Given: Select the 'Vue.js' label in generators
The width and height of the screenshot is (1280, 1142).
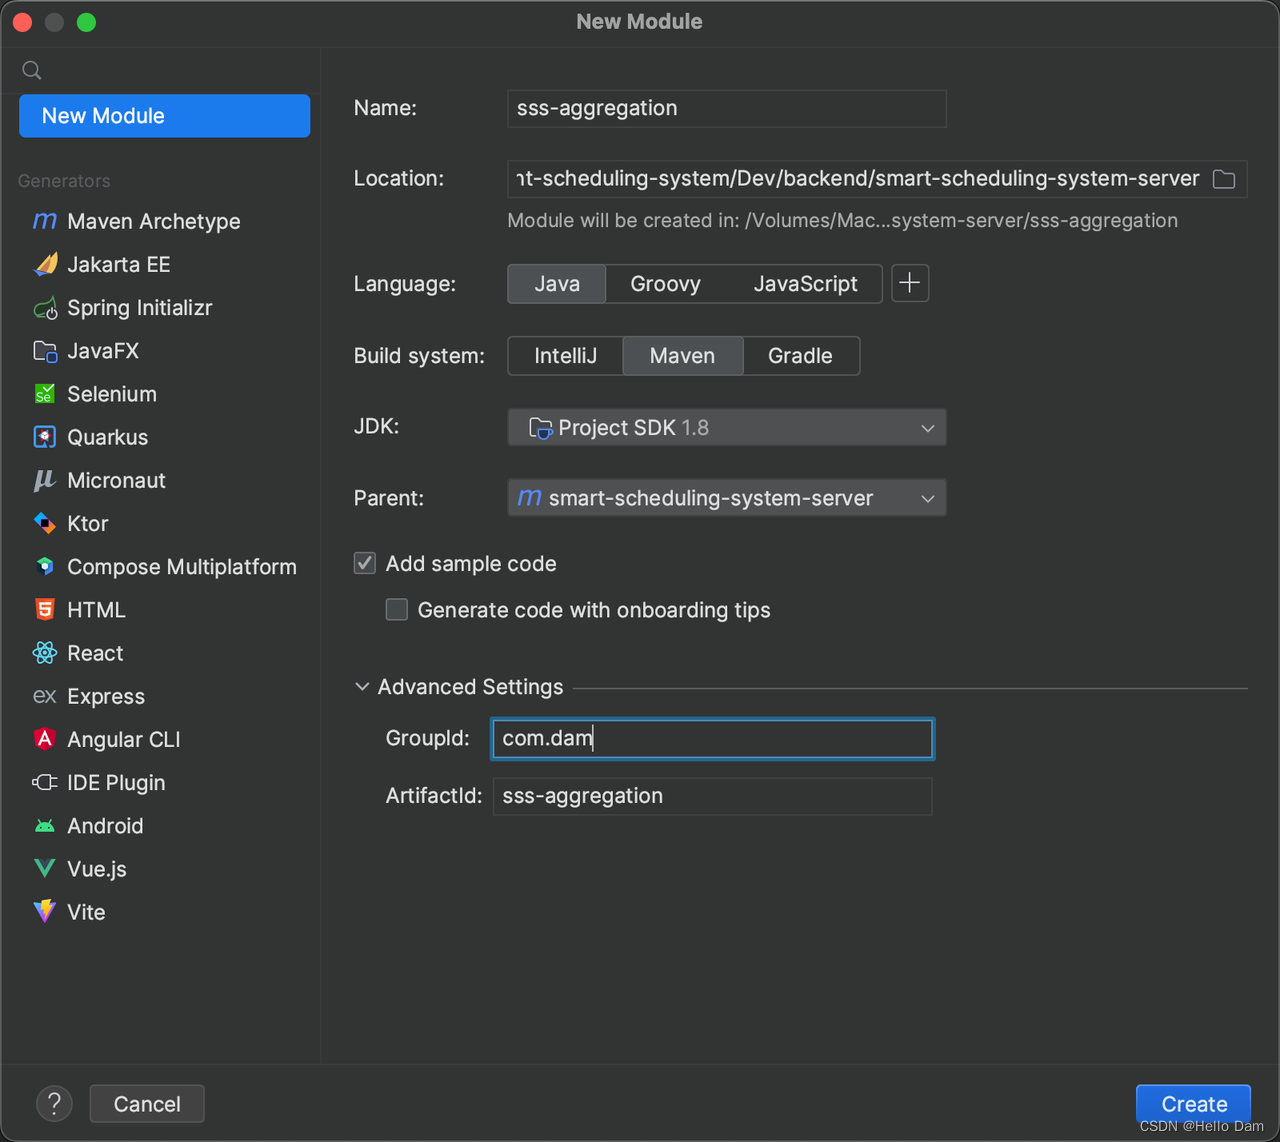Looking at the screenshot, I should click(x=97, y=869).
